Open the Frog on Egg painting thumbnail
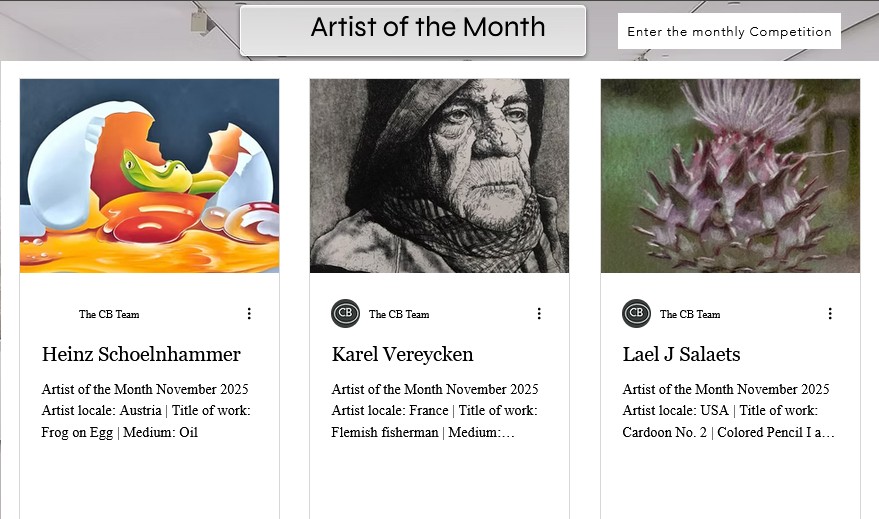Viewport: 879px width, 519px height. point(149,176)
